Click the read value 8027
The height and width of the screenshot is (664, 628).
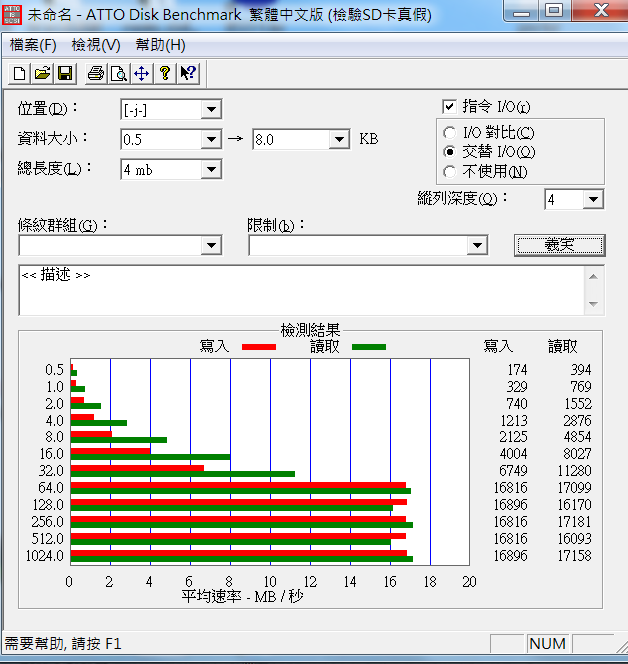tap(577, 454)
